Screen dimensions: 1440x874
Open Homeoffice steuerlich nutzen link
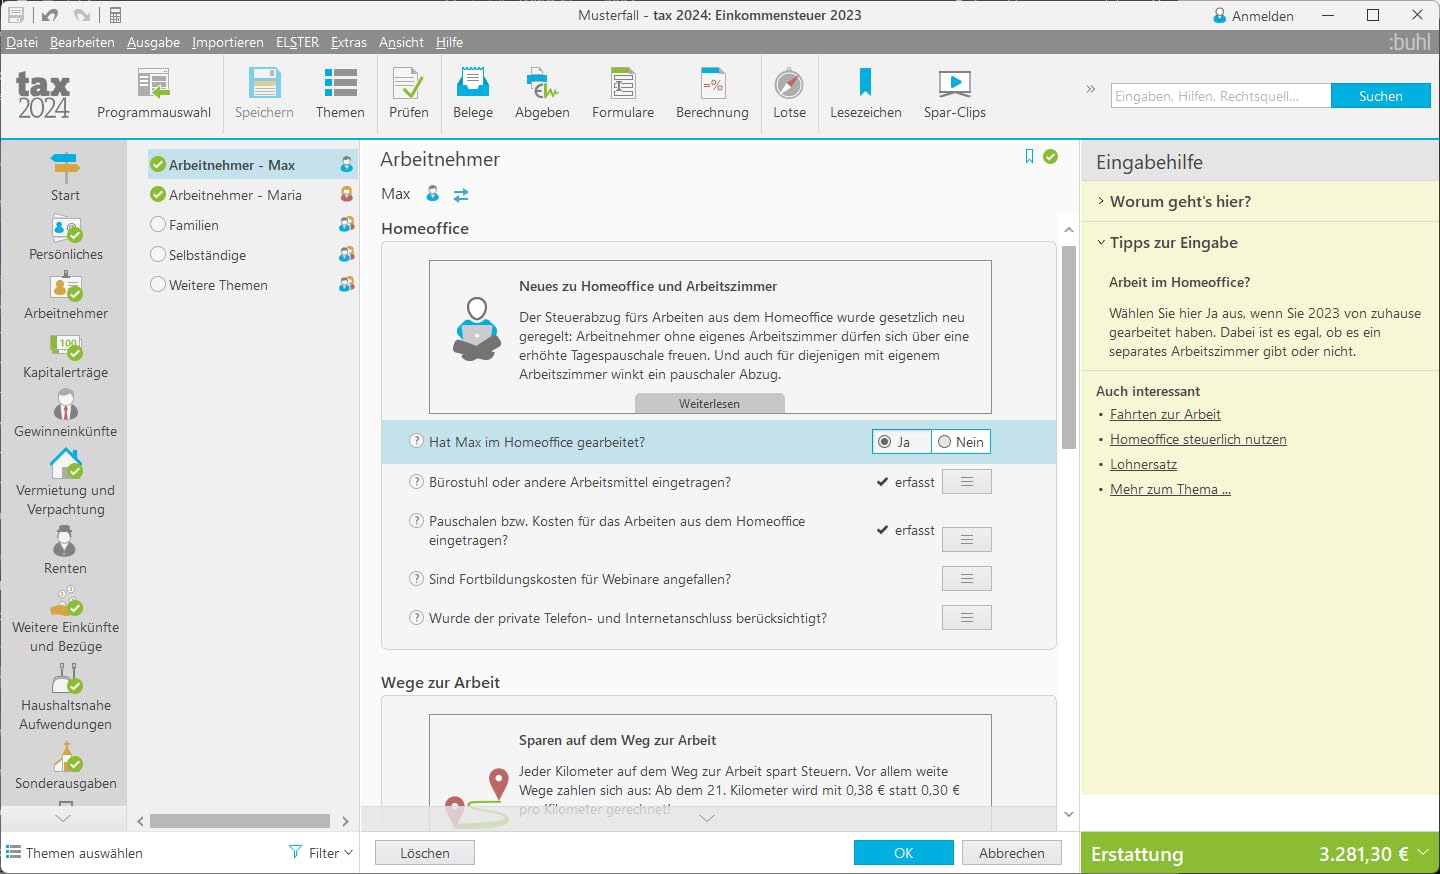click(x=1198, y=439)
